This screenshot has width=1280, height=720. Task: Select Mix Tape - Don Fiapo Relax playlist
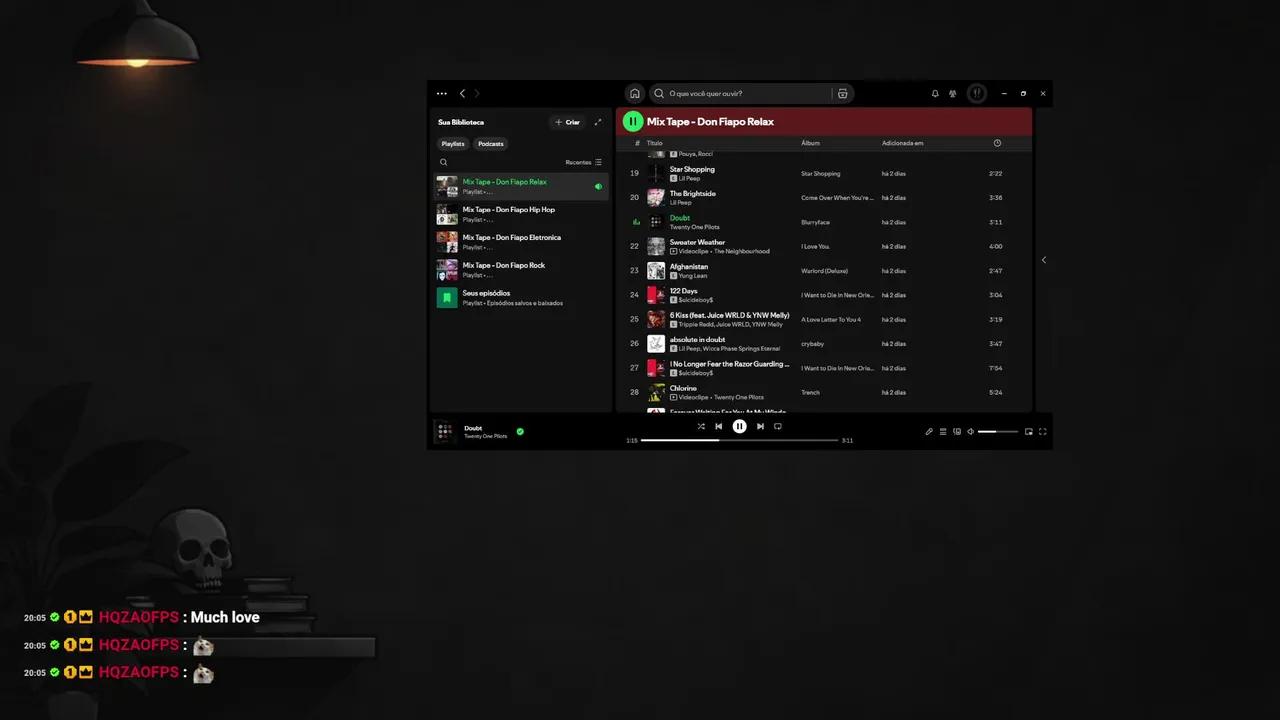point(520,186)
